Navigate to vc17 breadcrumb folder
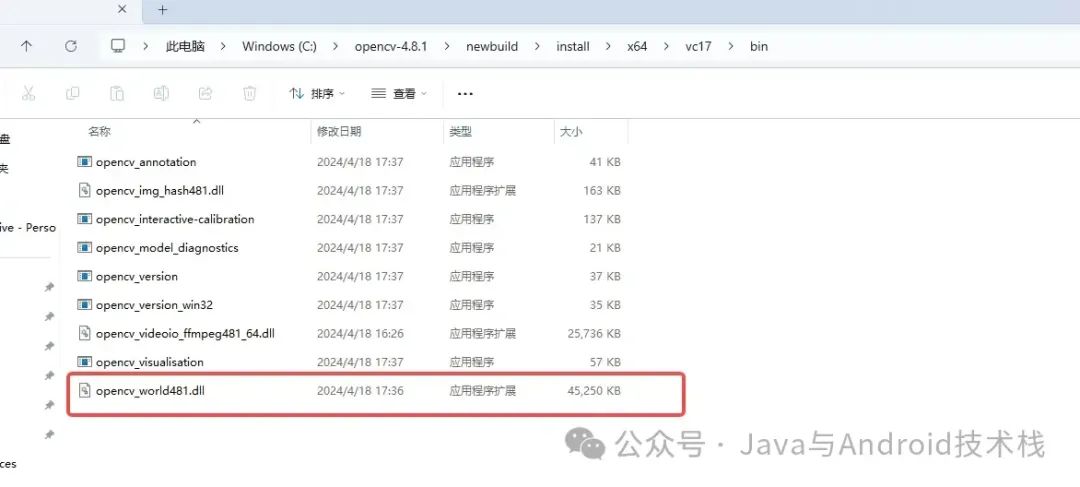The height and width of the screenshot is (487, 1080). [698, 47]
